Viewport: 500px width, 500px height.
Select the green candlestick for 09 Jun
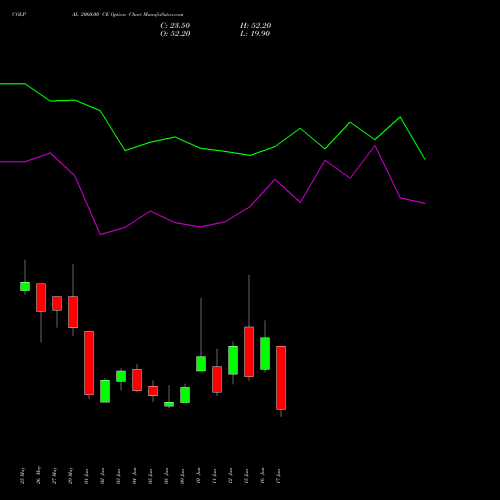click(185, 395)
